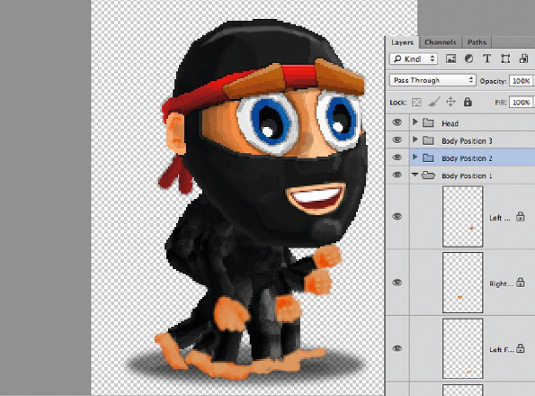Lock position move icon
Viewport: 535px width, 396px height.
[x=451, y=102]
